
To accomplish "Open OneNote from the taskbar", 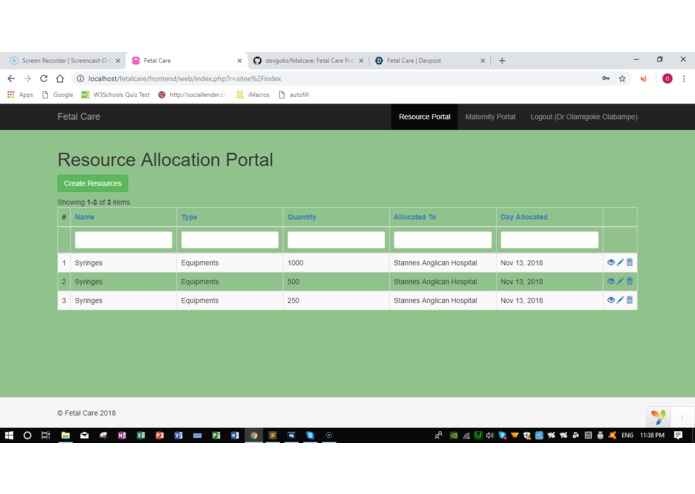I will pos(122,435).
